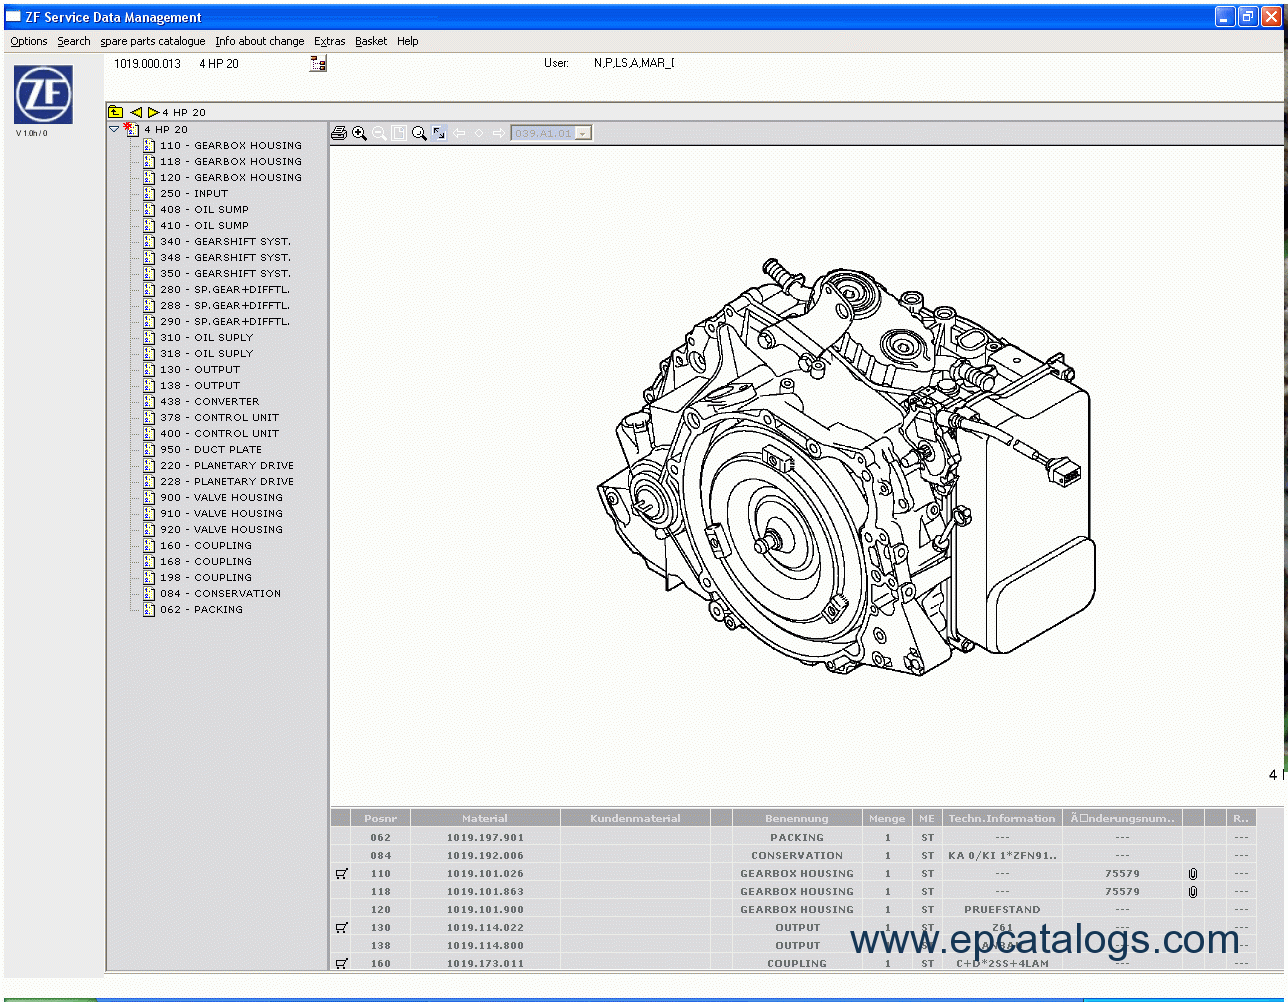
Task: Show the previous drawing with the left arrow
Action: pos(459,133)
